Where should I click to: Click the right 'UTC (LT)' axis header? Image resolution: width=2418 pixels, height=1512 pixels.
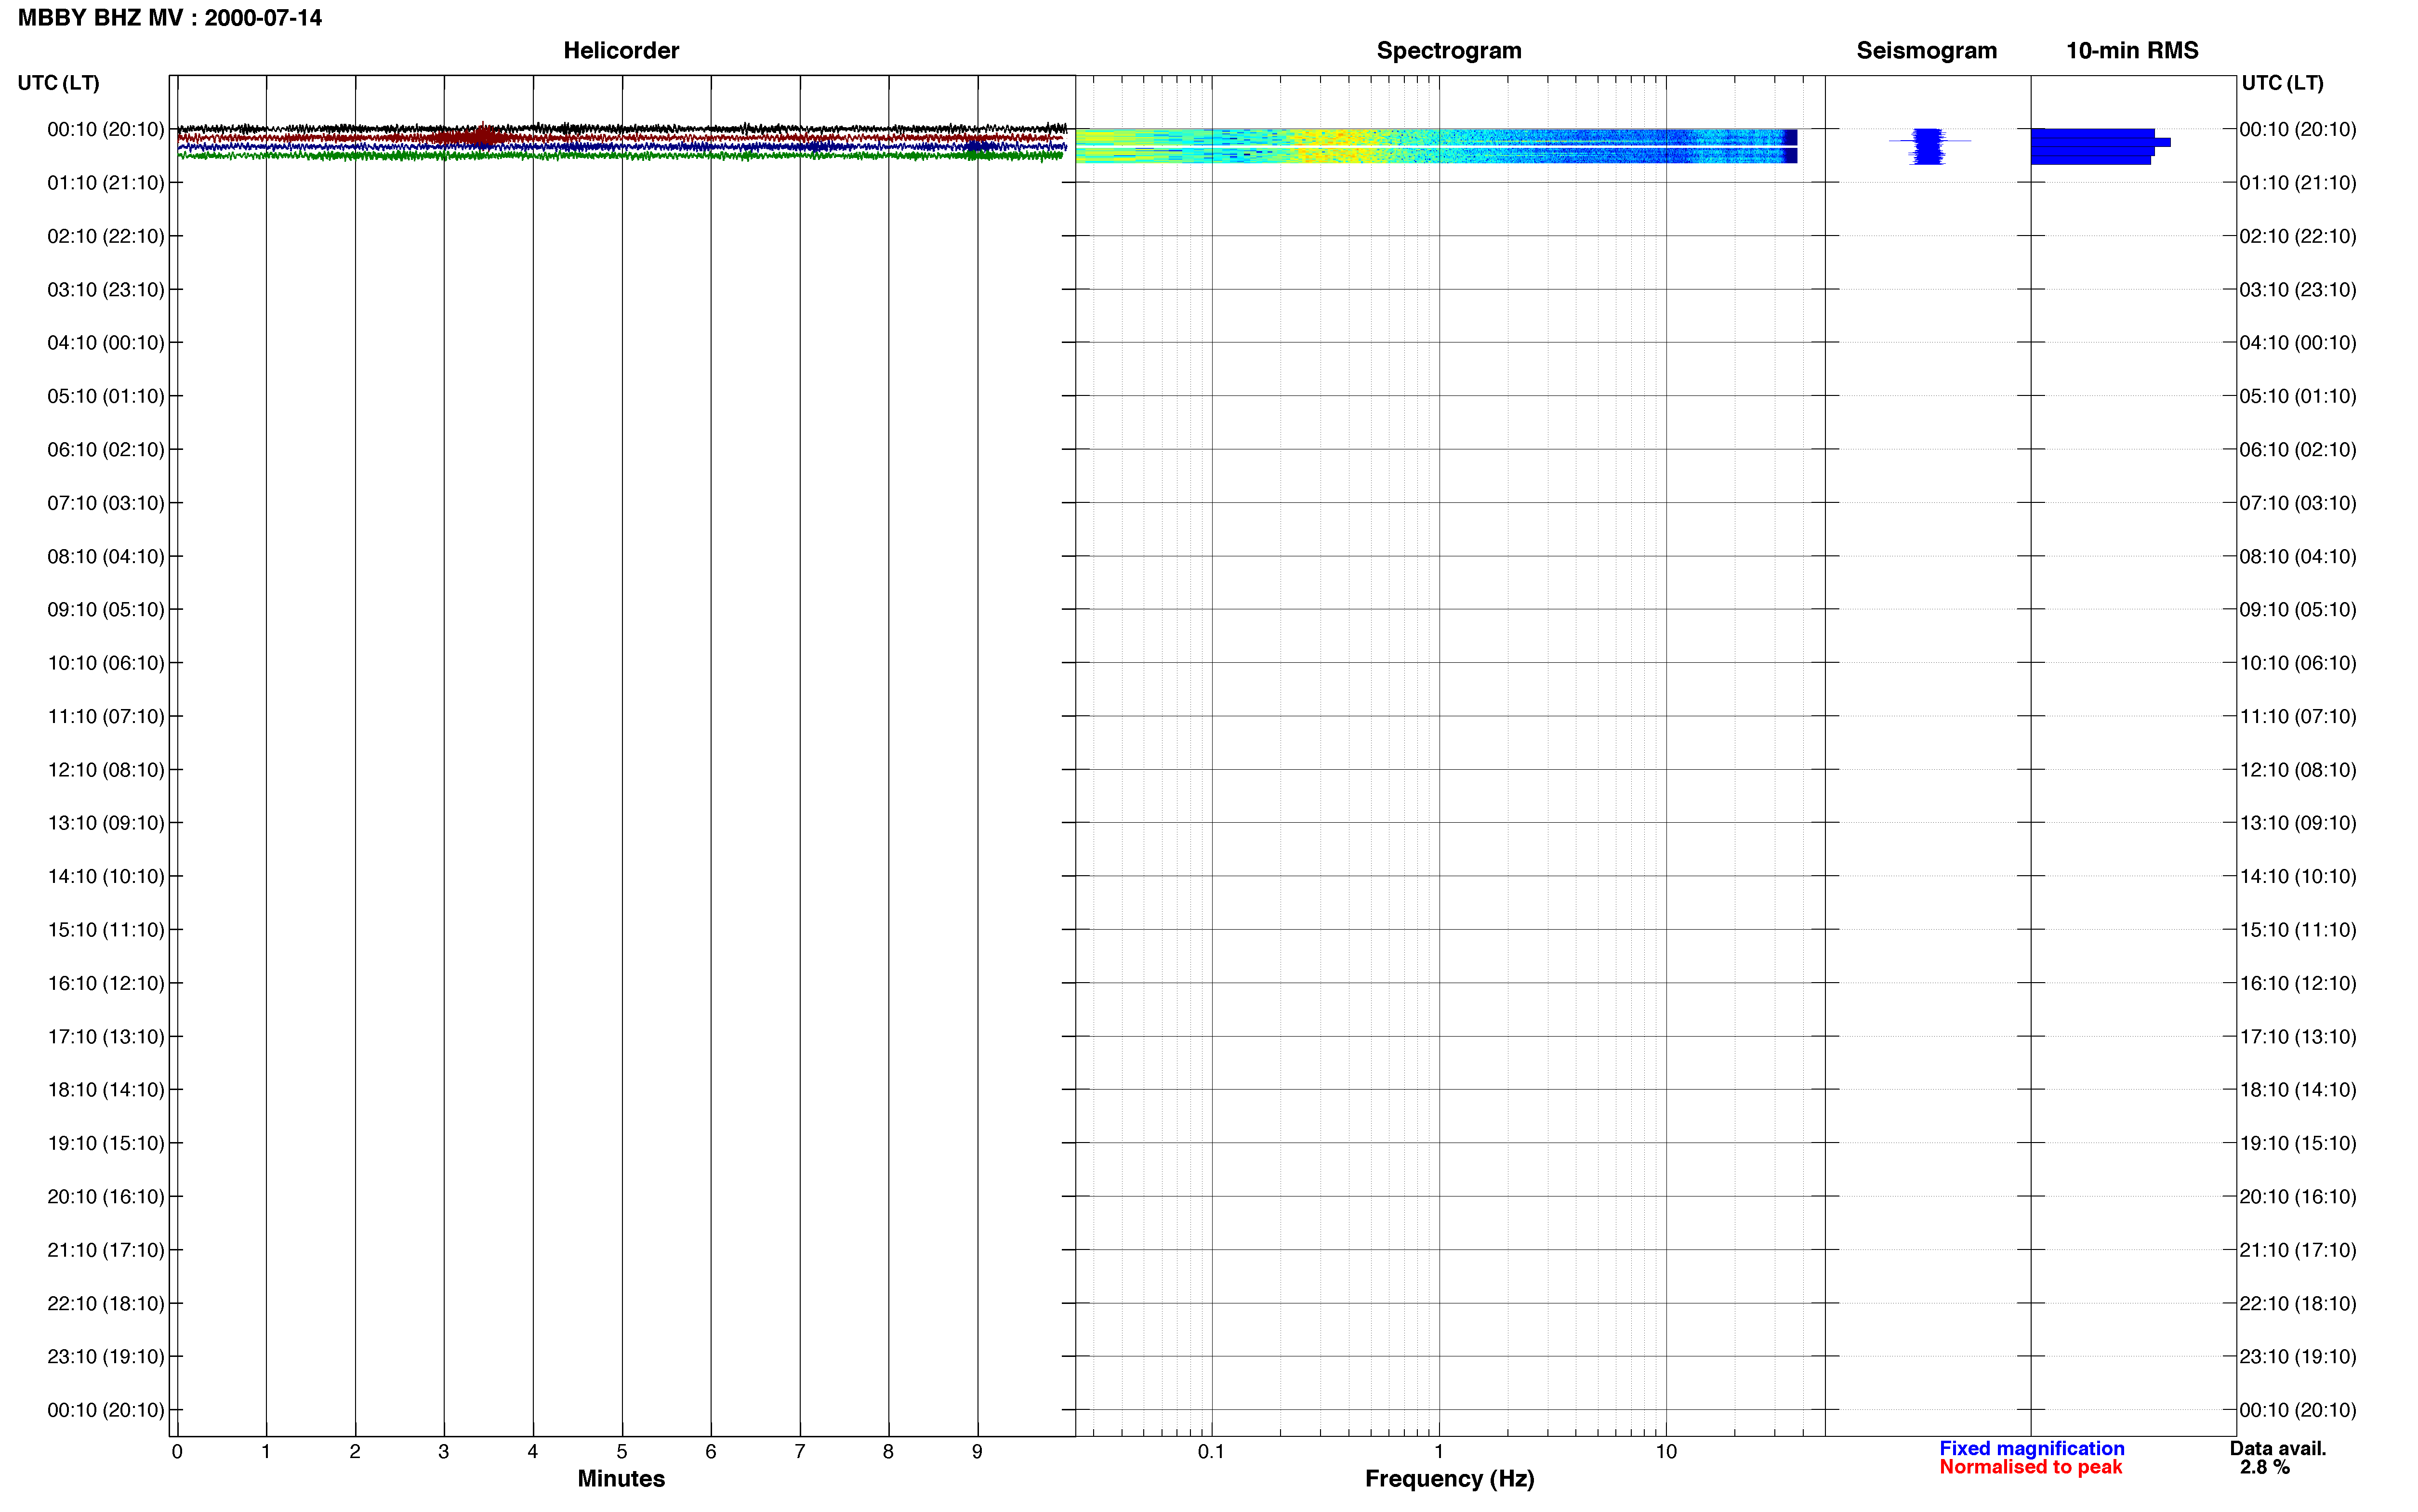tap(2282, 83)
